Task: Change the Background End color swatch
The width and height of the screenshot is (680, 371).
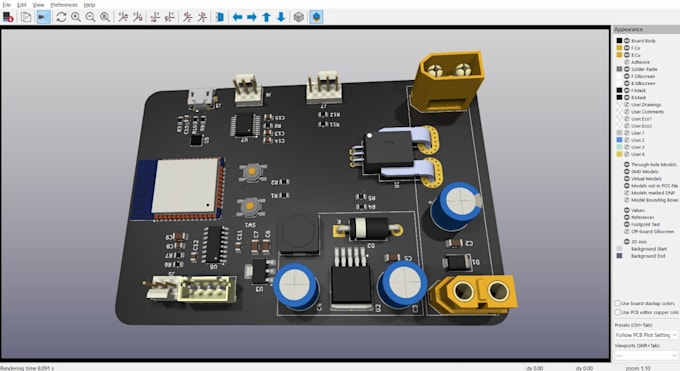Action: [x=619, y=256]
